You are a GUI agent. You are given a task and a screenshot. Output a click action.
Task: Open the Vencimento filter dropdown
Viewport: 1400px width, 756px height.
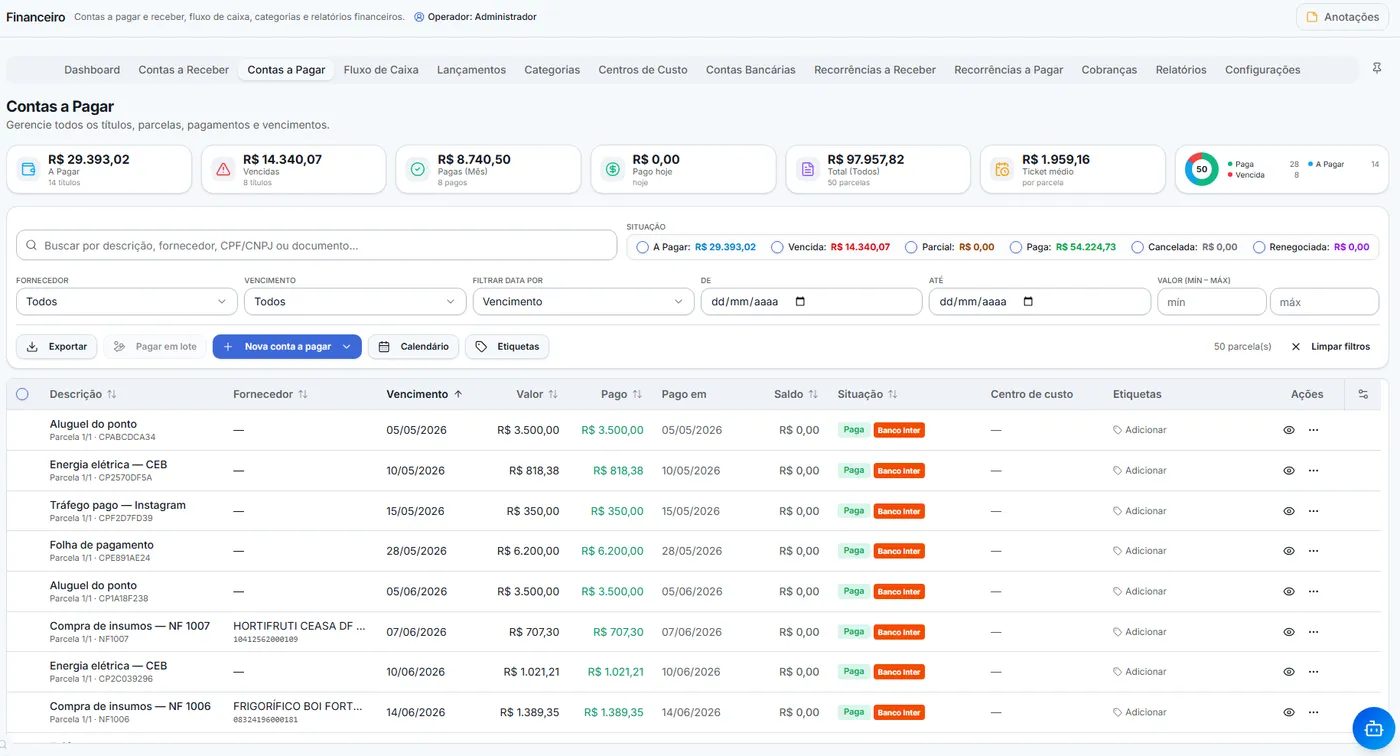point(355,301)
